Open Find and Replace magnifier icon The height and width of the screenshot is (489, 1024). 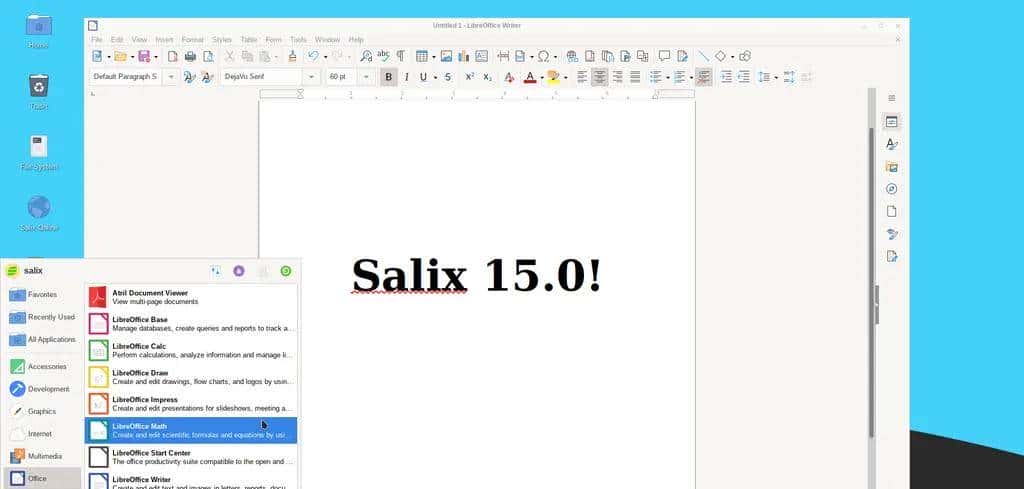pyautogui.click(x=366, y=56)
